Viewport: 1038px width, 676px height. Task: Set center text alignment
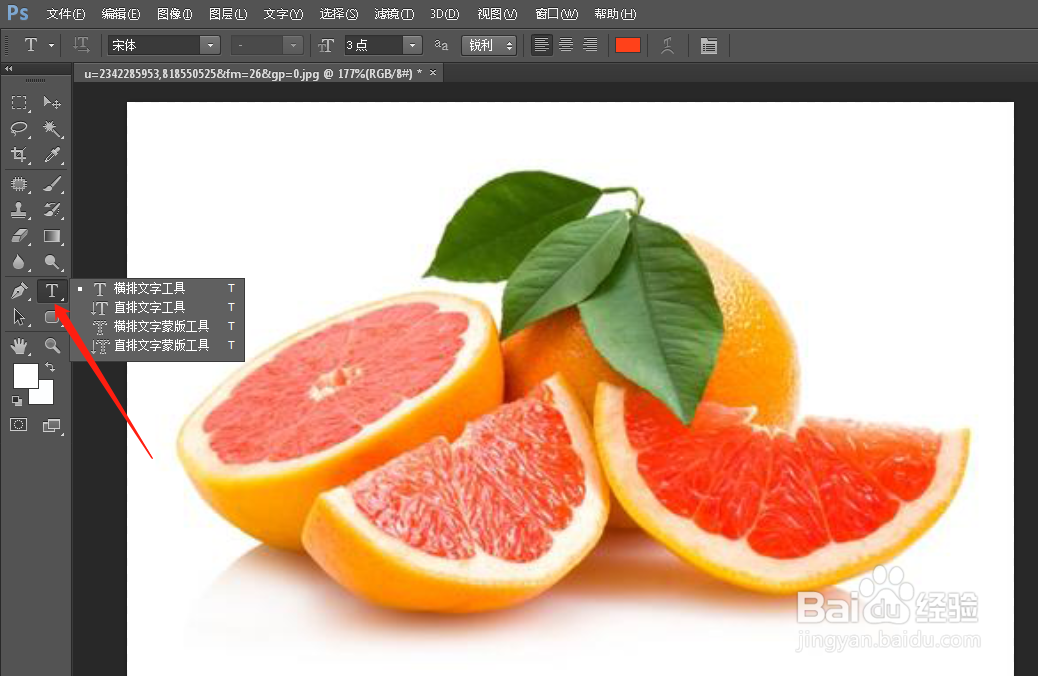pyautogui.click(x=566, y=45)
